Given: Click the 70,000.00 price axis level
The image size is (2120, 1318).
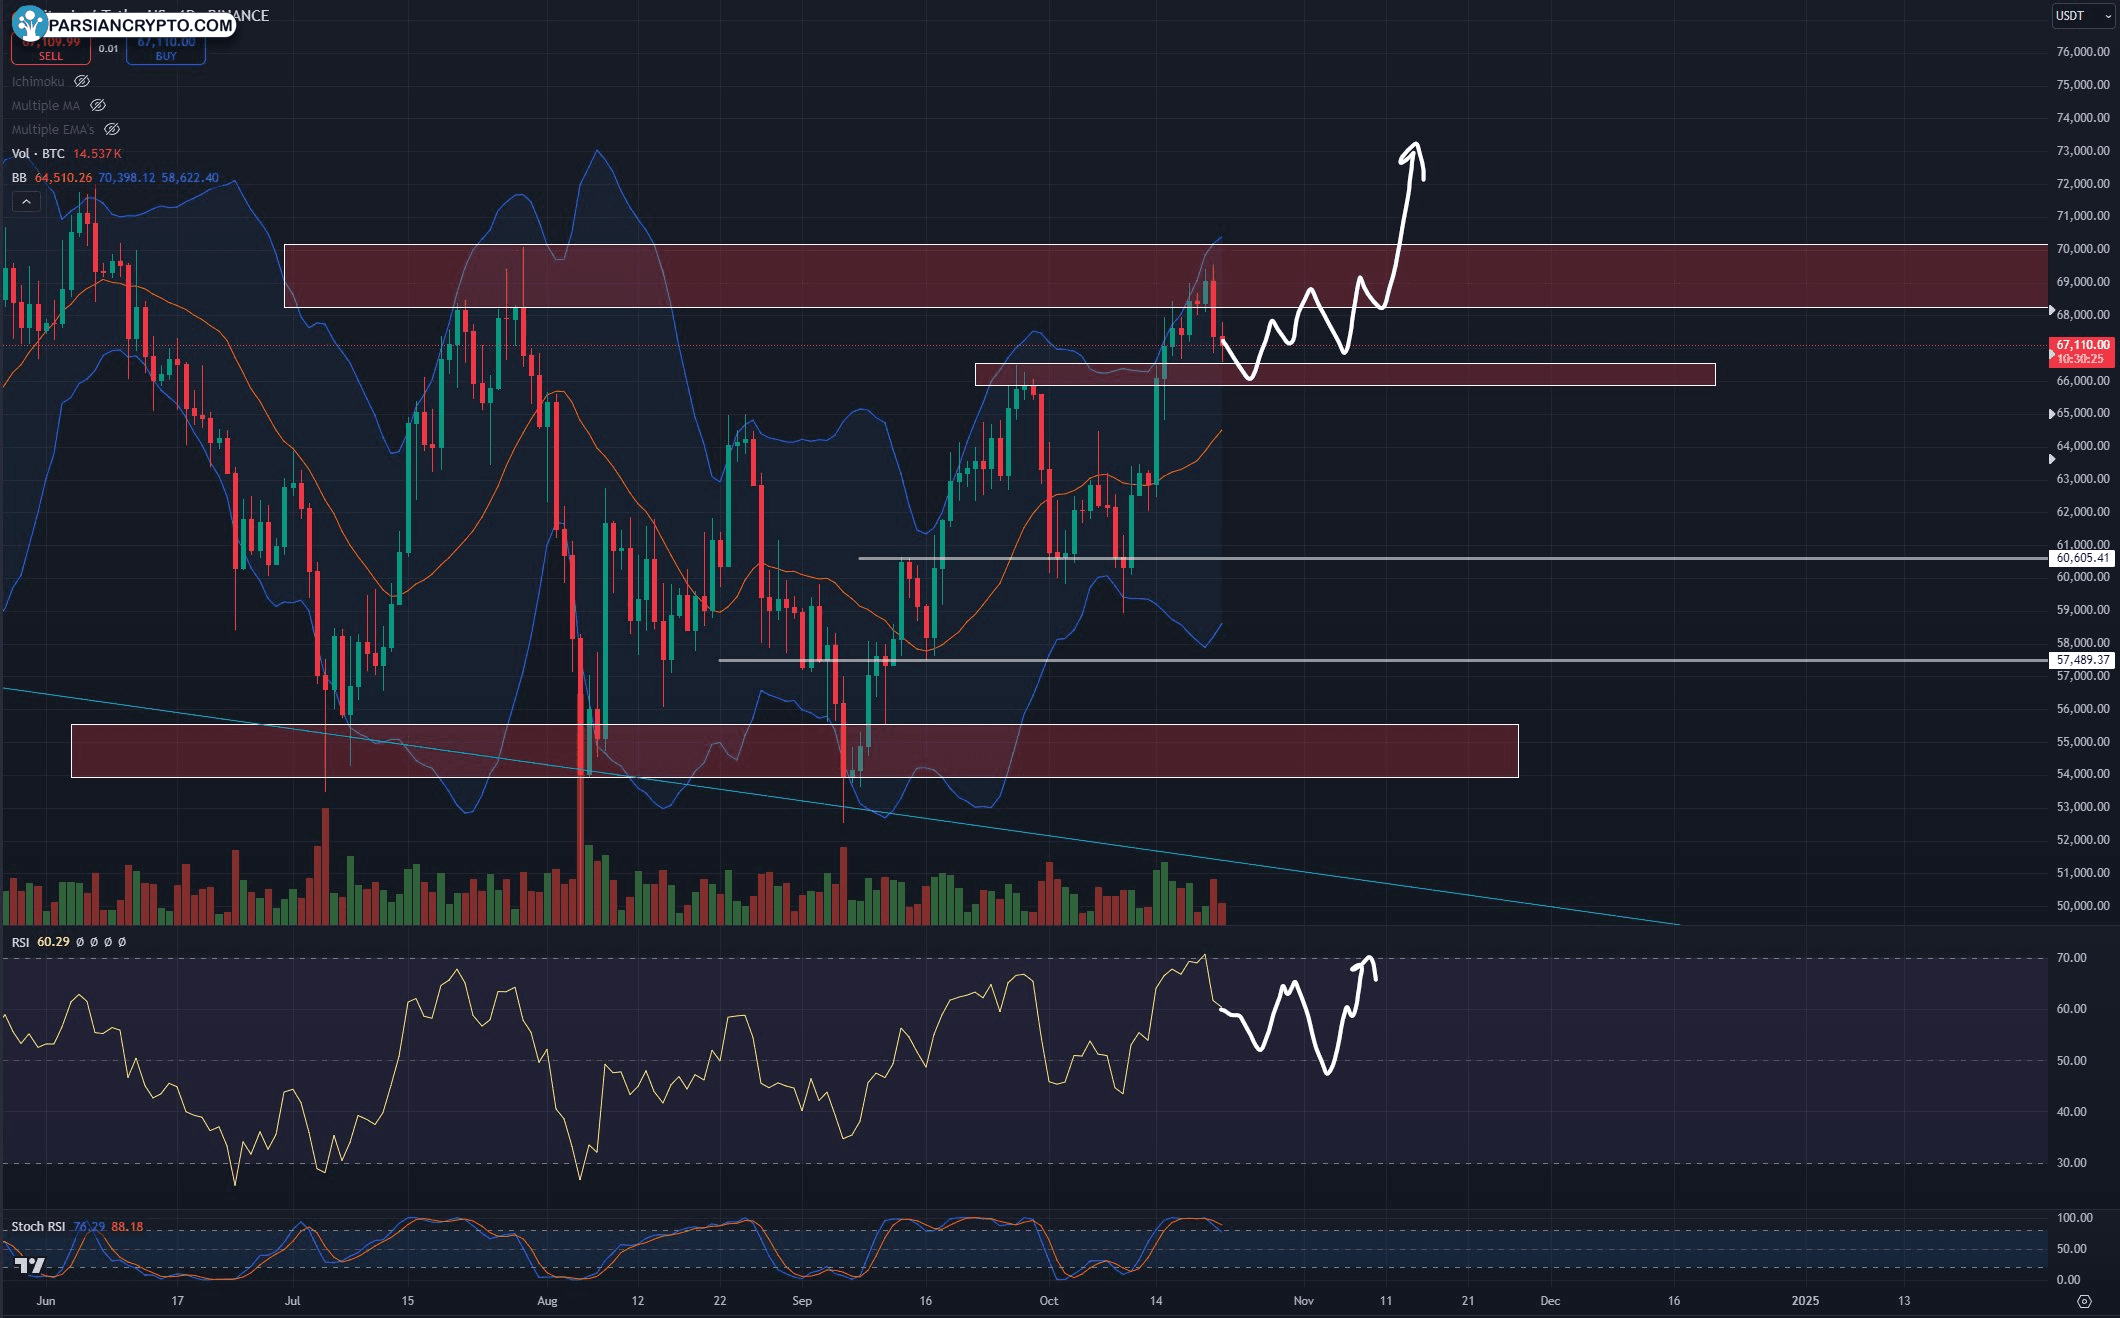Looking at the screenshot, I should (2083, 249).
